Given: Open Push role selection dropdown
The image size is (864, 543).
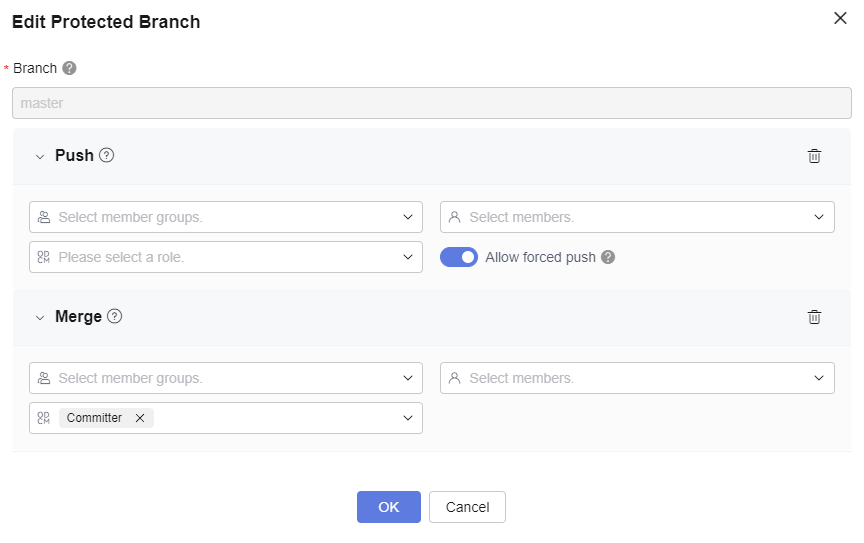Looking at the screenshot, I should point(225,257).
